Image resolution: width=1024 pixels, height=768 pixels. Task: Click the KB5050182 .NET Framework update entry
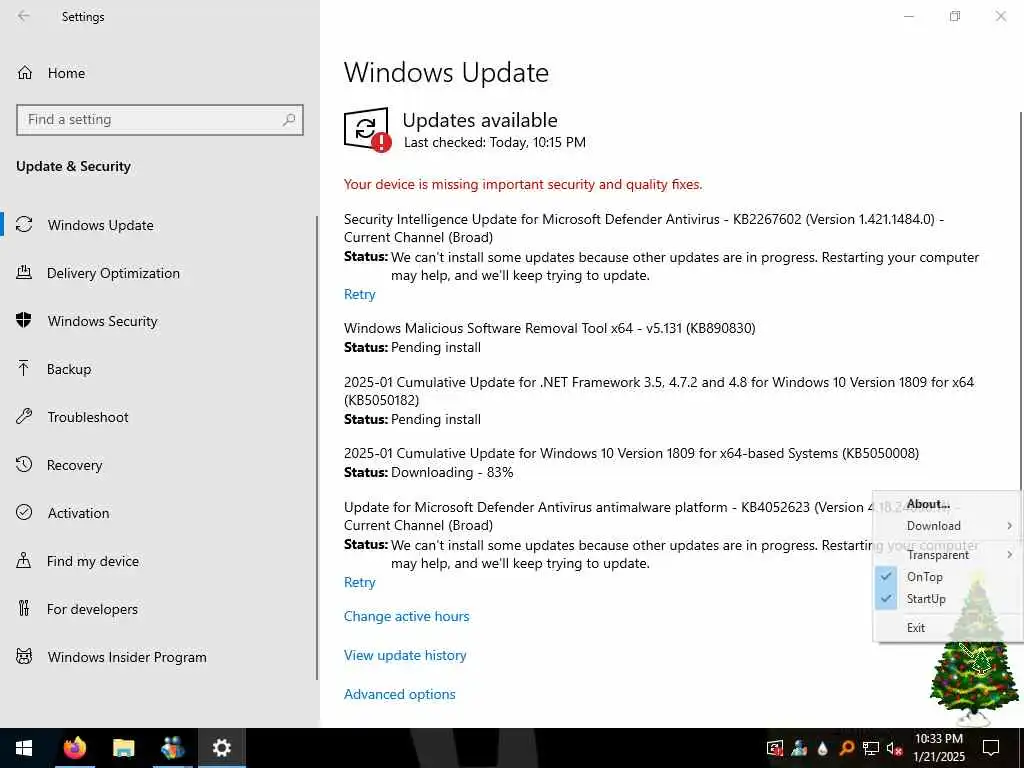659,391
